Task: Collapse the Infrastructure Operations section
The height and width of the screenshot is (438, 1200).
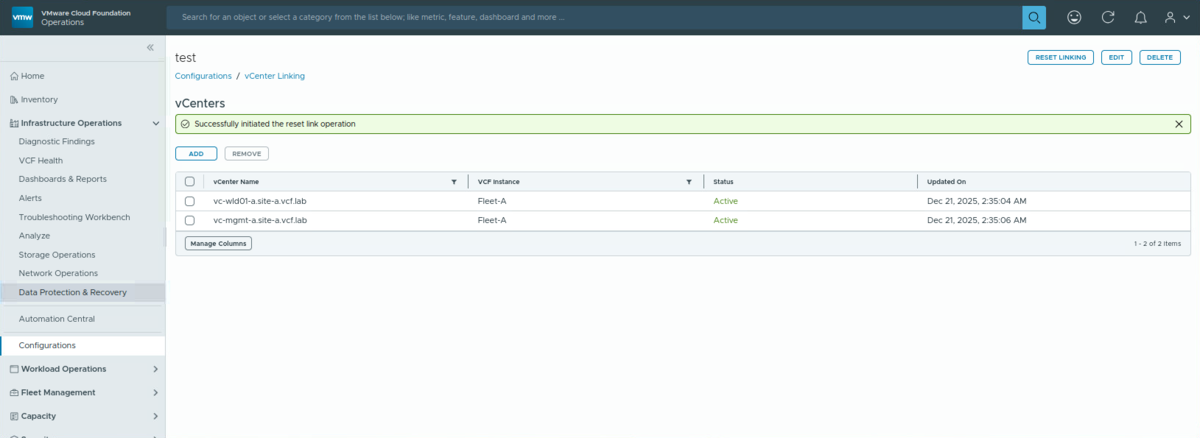Action: point(155,123)
